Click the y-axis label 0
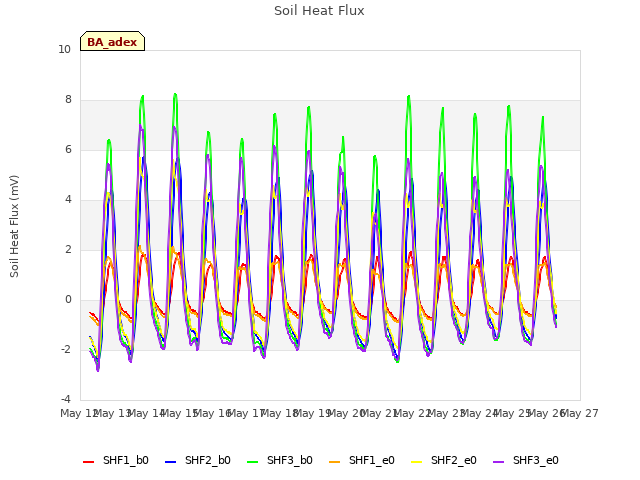The width and height of the screenshot is (640, 480). [x=68, y=300]
